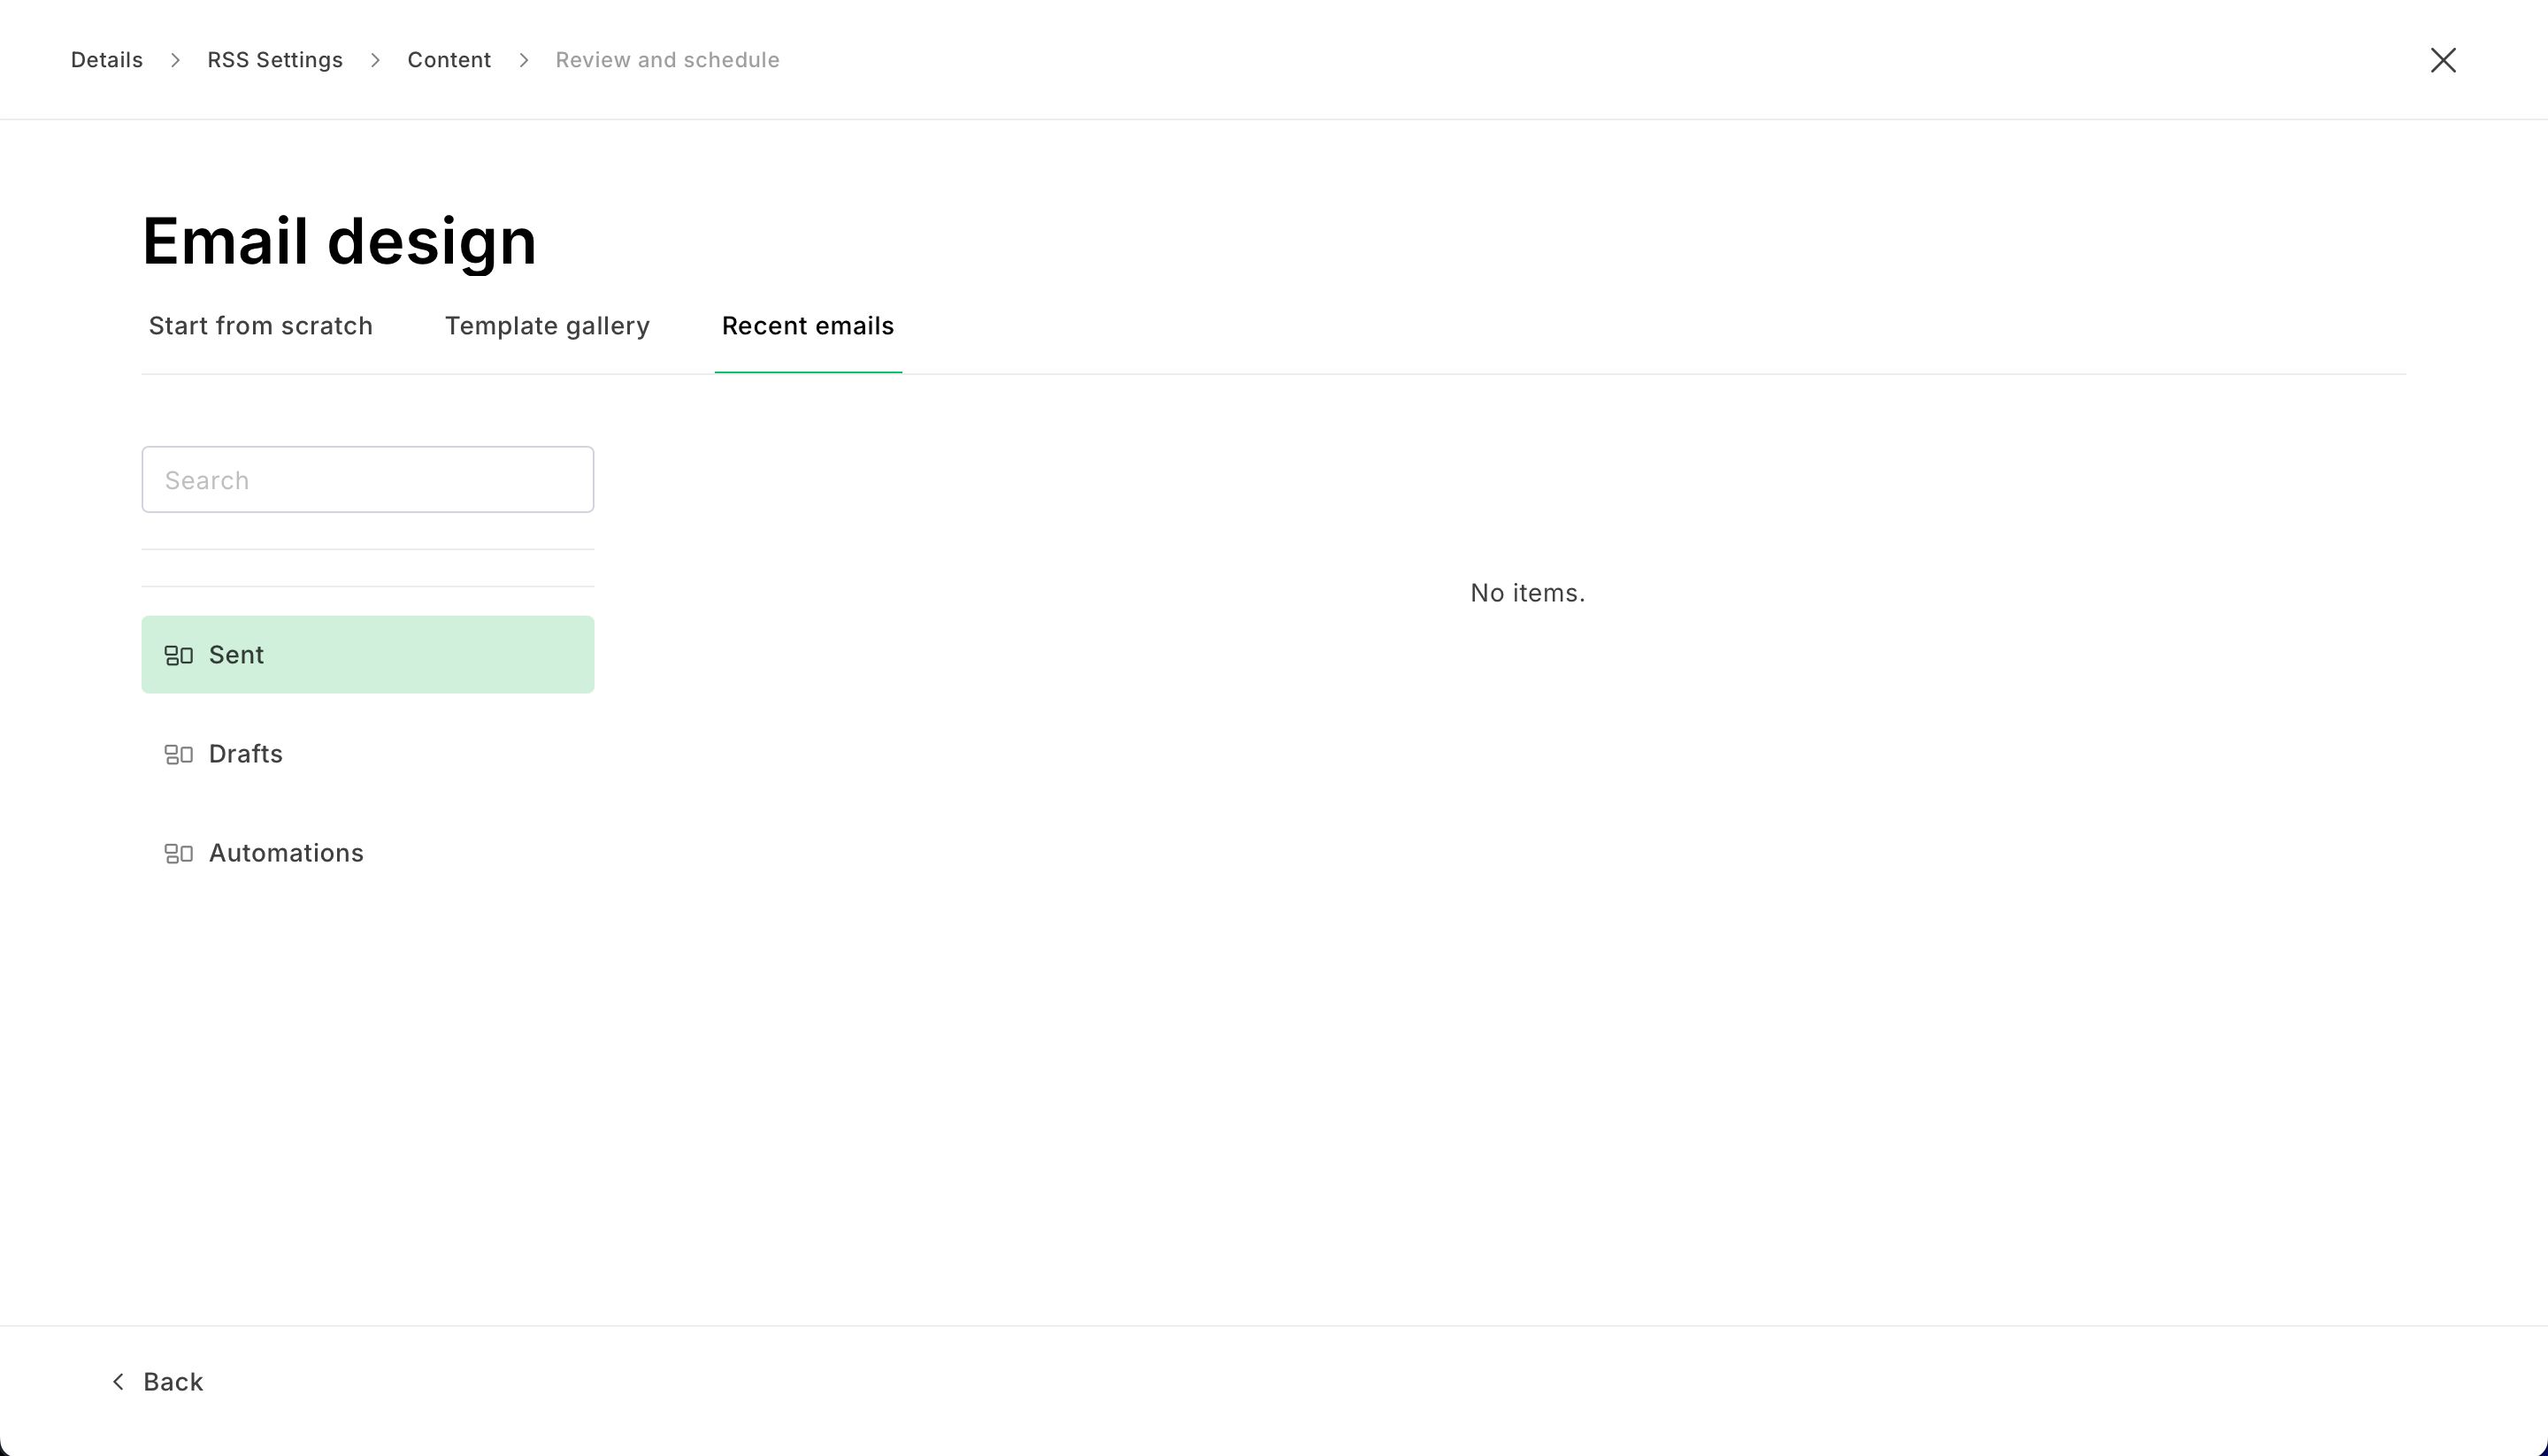The height and width of the screenshot is (1456, 2548).
Task: Click the Automations folder icon
Action: coord(178,854)
